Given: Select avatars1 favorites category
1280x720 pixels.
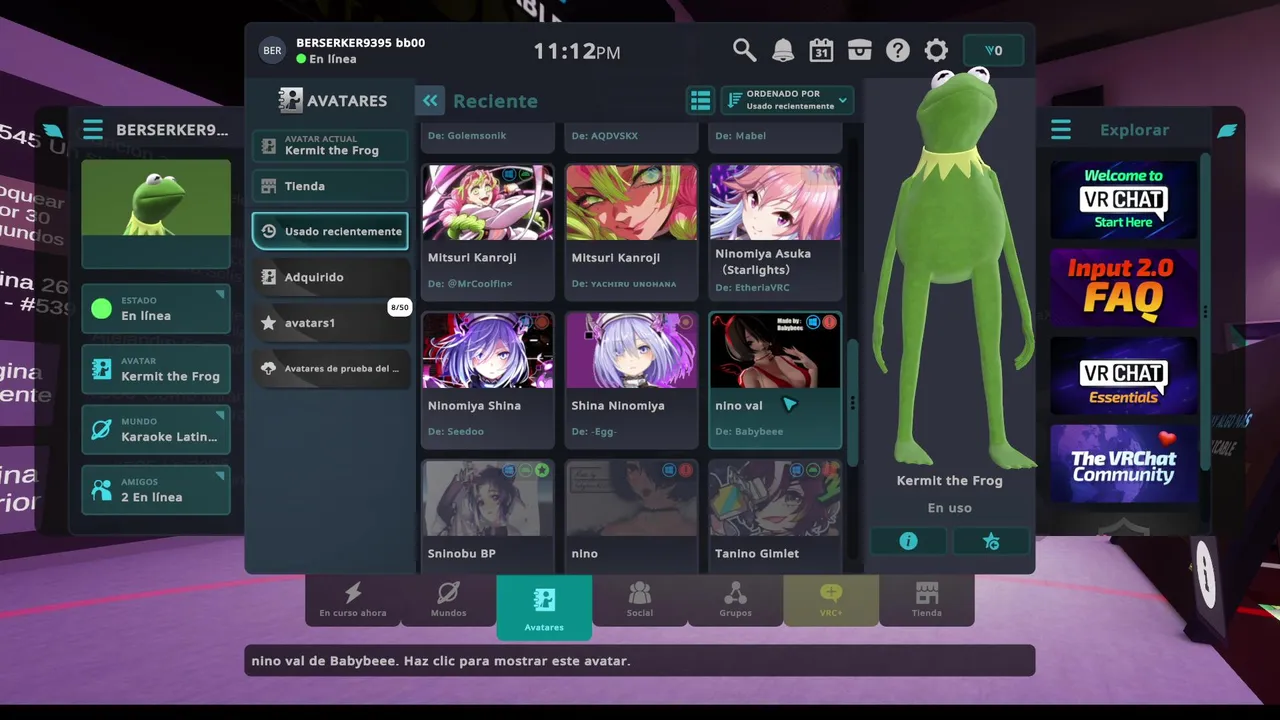Looking at the screenshot, I should coord(330,323).
